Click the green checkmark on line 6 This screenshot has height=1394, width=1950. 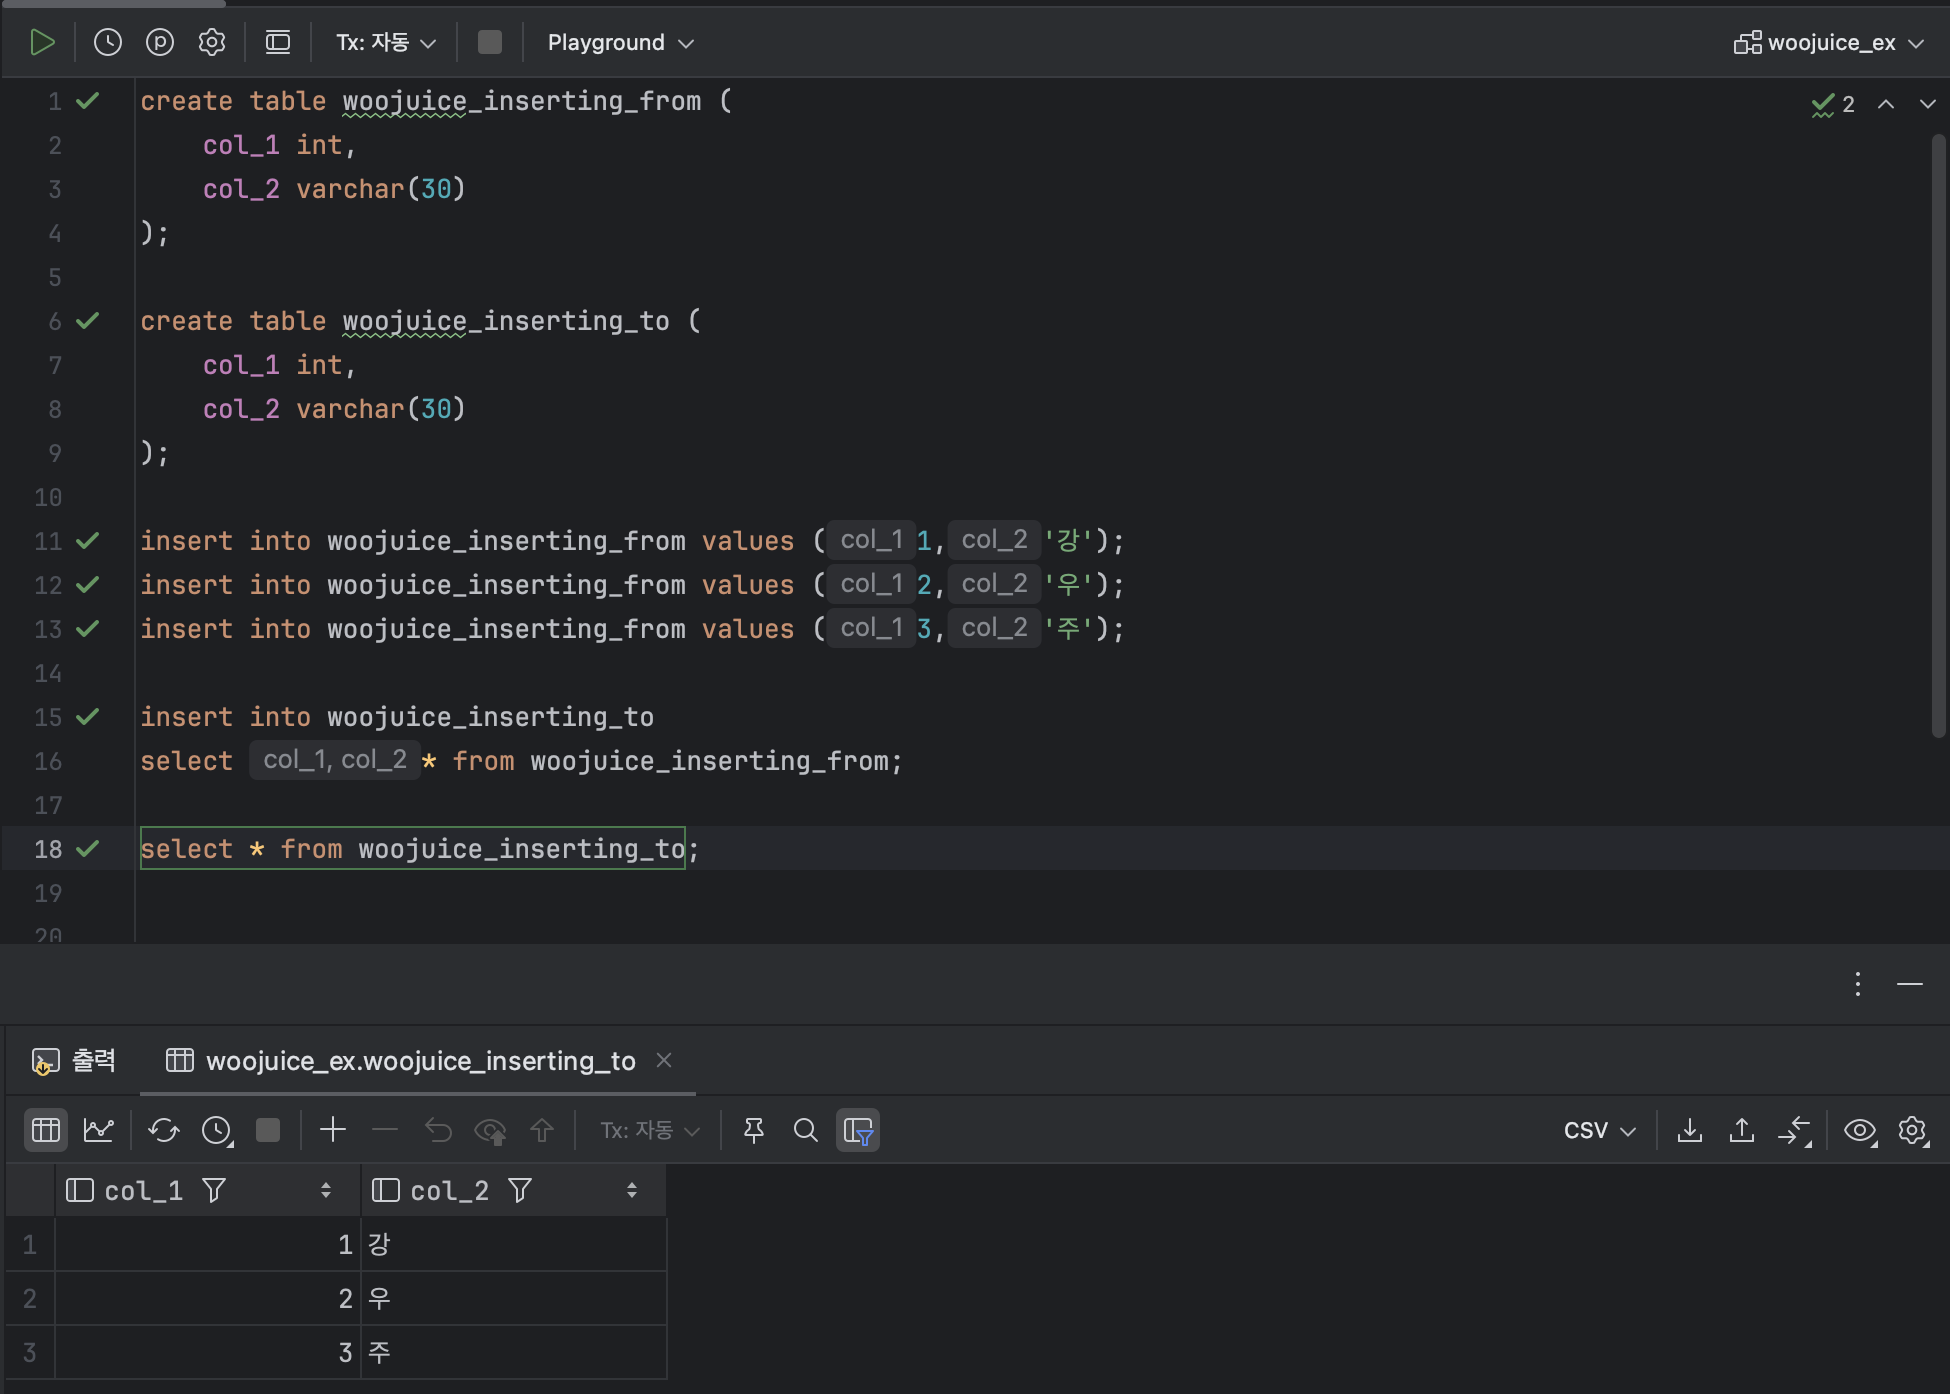click(x=88, y=321)
